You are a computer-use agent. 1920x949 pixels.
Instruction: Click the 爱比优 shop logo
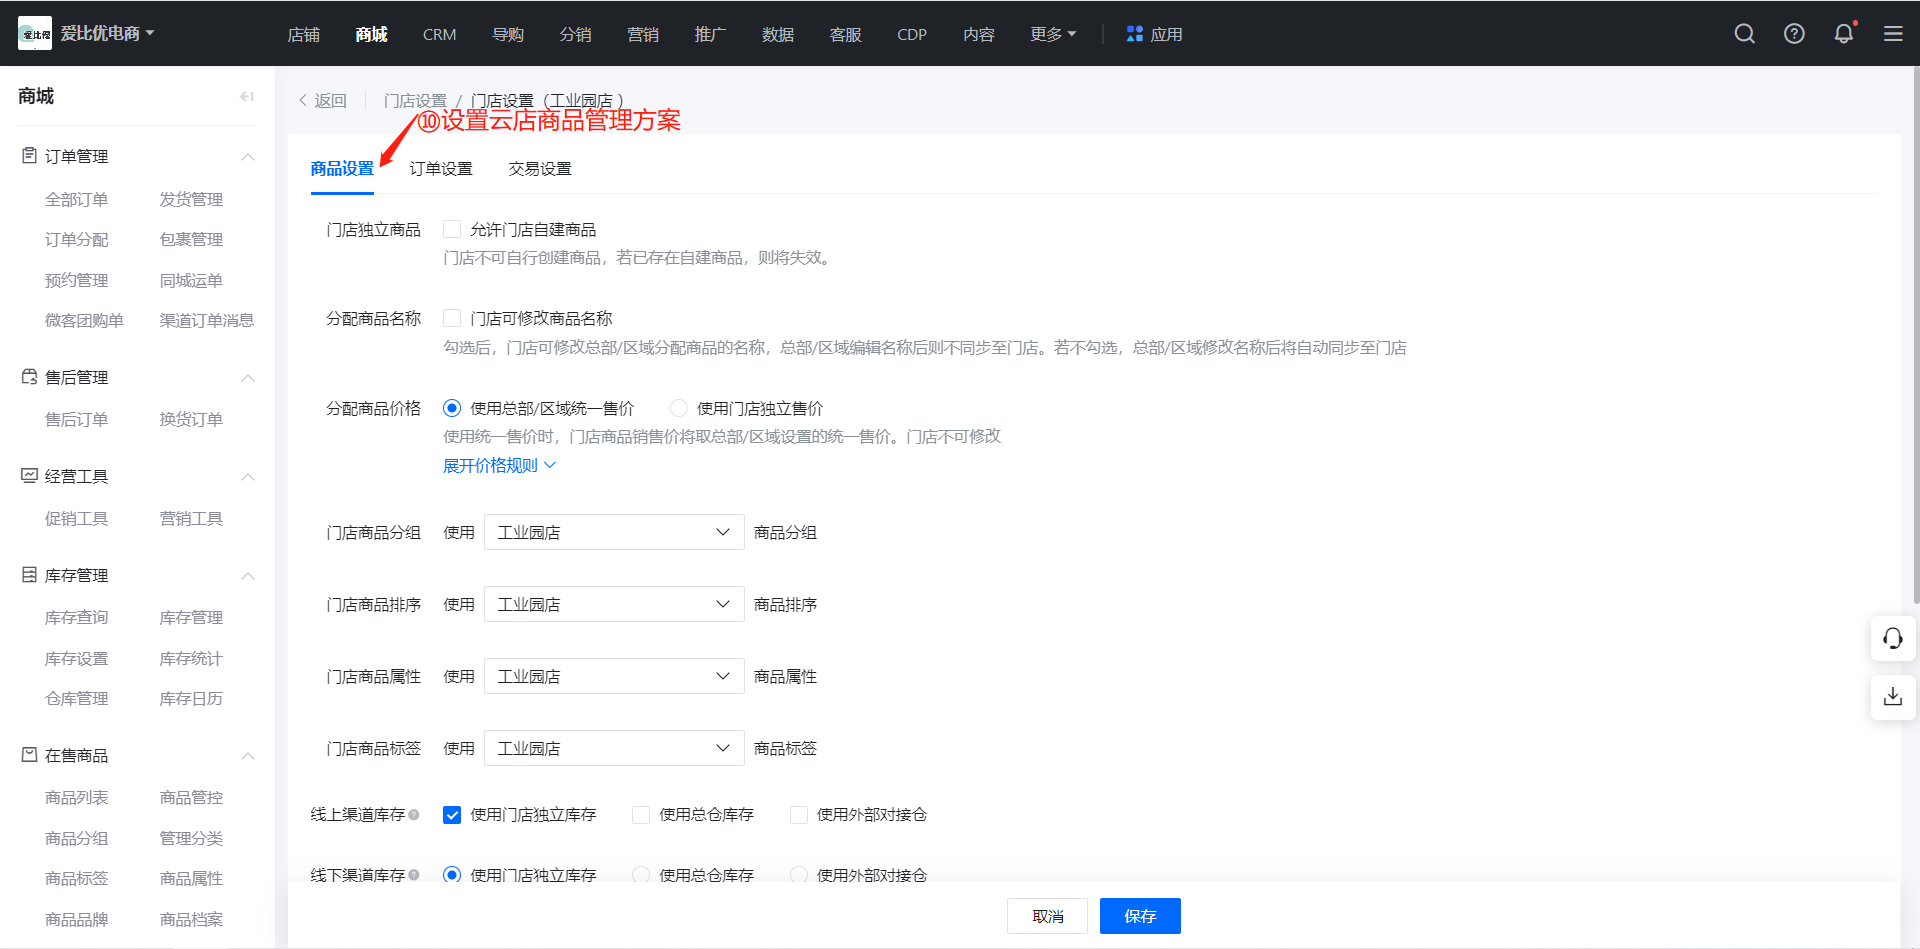click(x=35, y=34)
